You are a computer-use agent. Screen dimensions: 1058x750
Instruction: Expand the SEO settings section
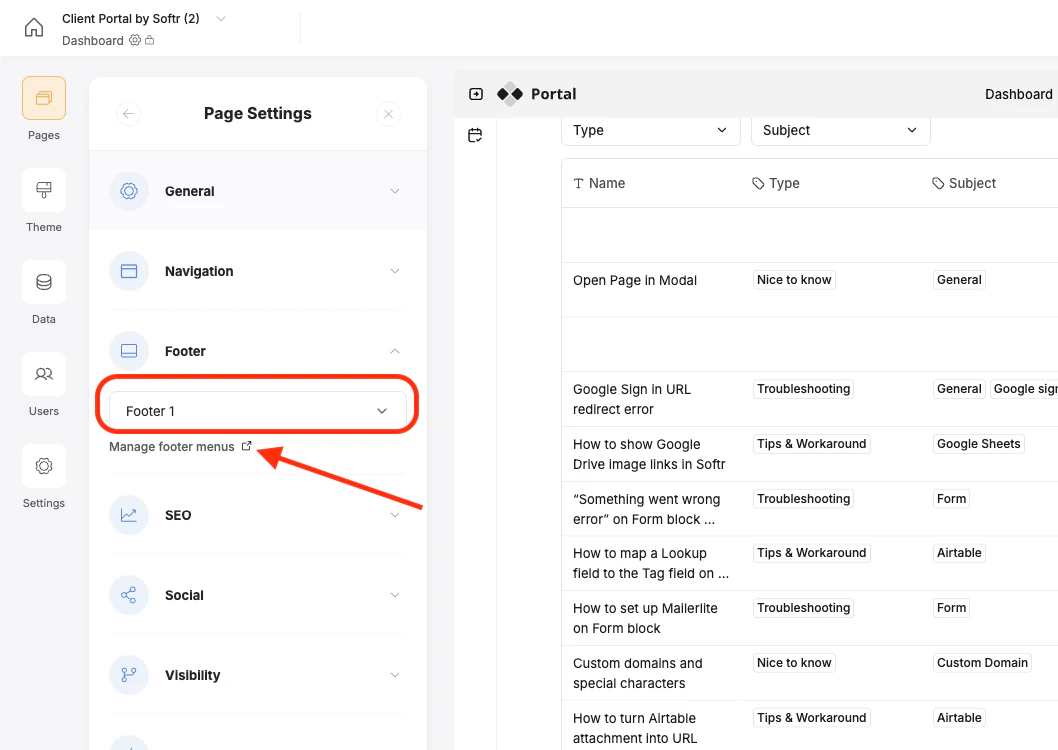[x=258, y=515]
